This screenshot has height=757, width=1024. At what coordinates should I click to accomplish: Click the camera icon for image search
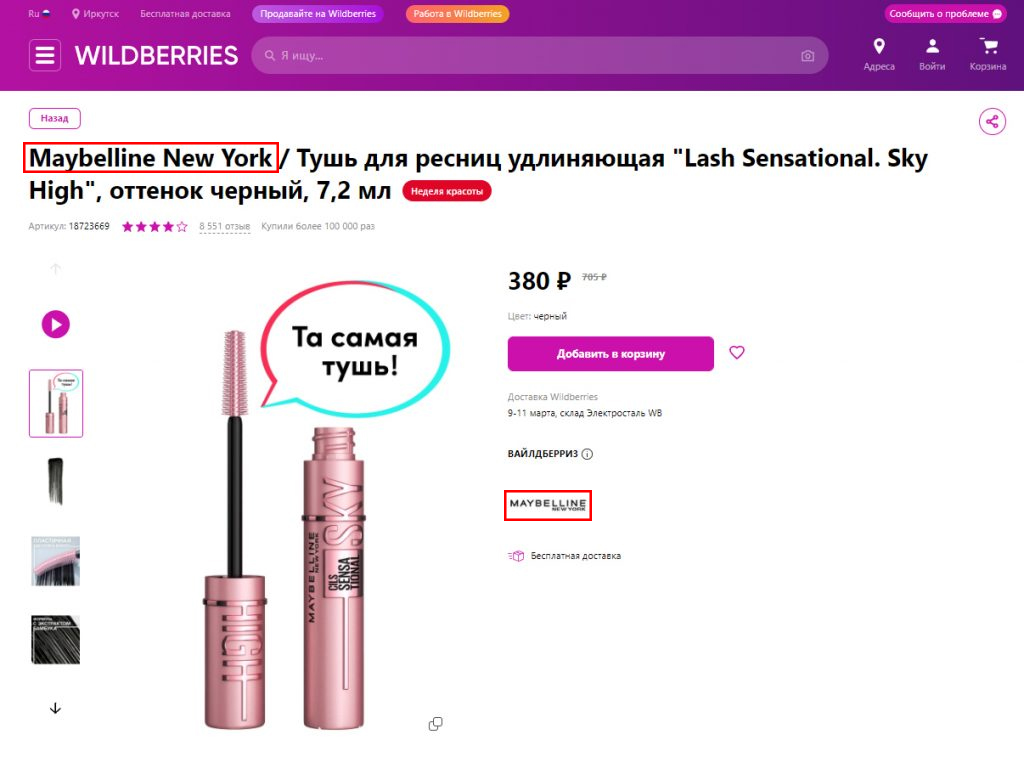[807, 56]
